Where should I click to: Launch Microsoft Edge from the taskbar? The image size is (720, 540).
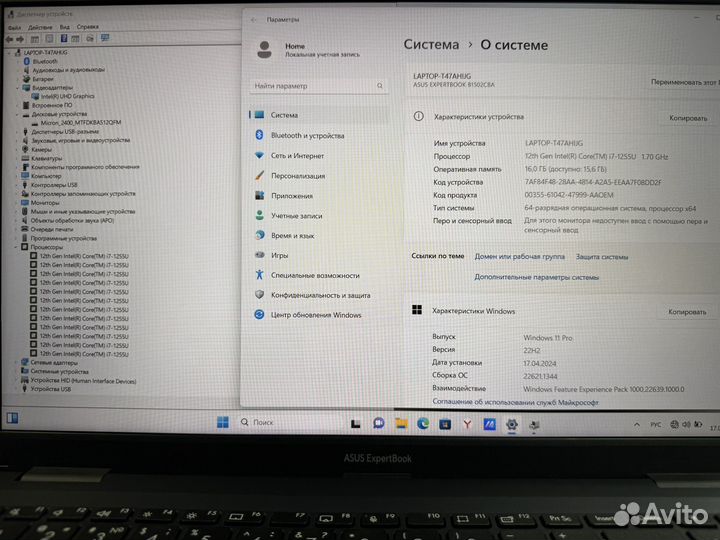[x=423, y=424]
